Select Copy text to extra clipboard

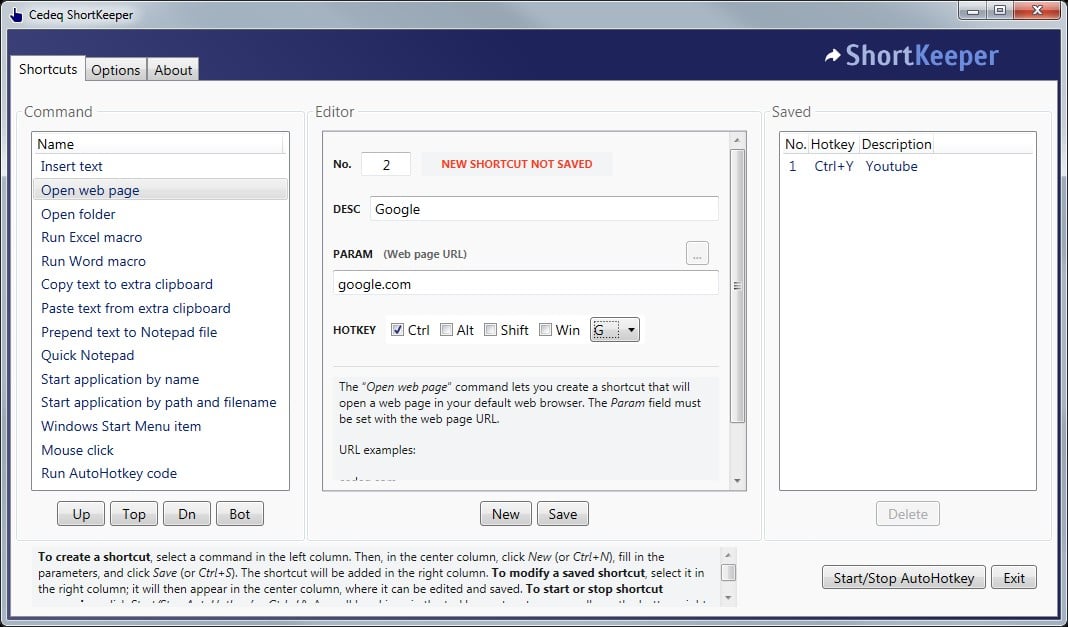(x=160, y=284)
